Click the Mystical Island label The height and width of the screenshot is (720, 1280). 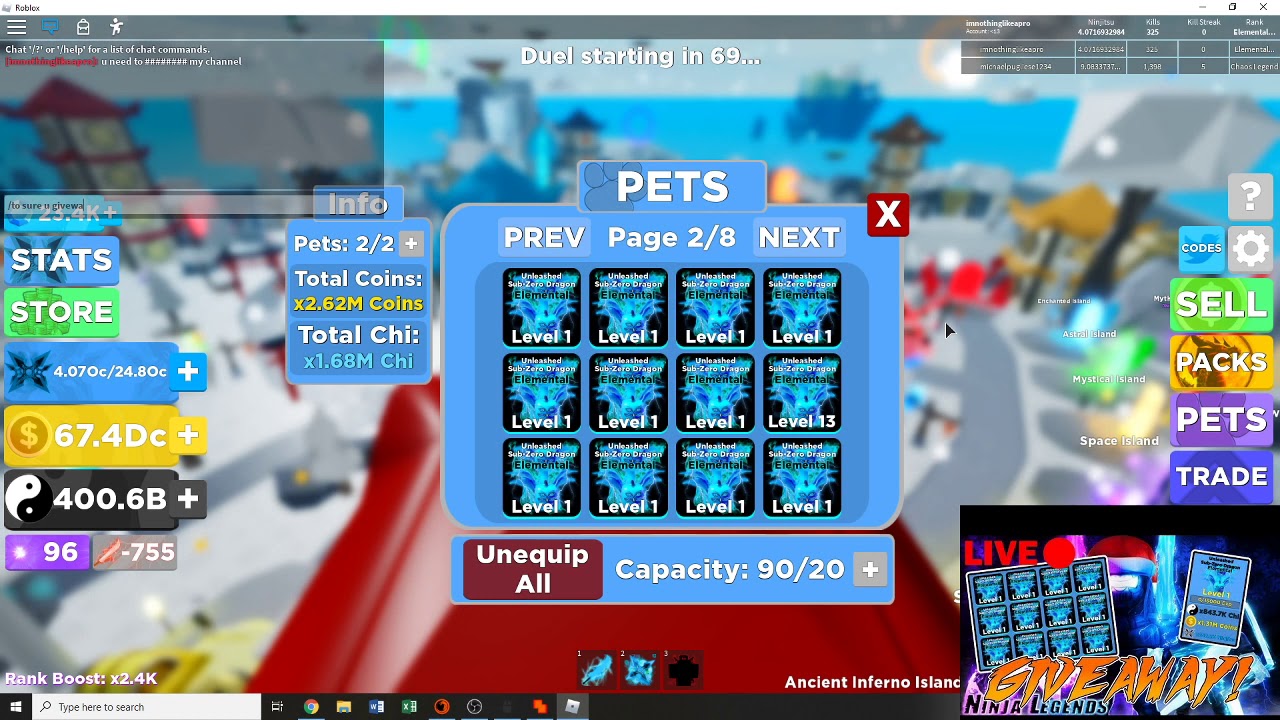coord(1109,379)
